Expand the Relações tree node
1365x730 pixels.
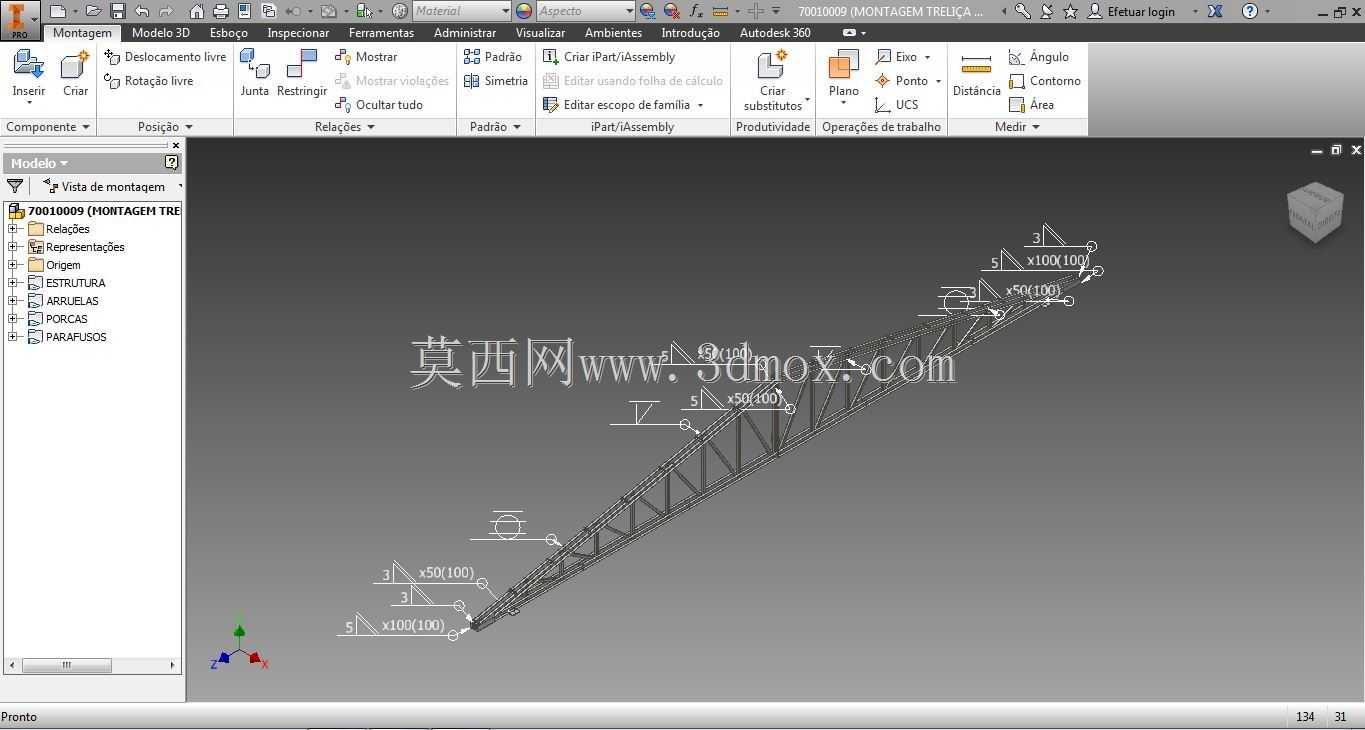coord(13,229)
